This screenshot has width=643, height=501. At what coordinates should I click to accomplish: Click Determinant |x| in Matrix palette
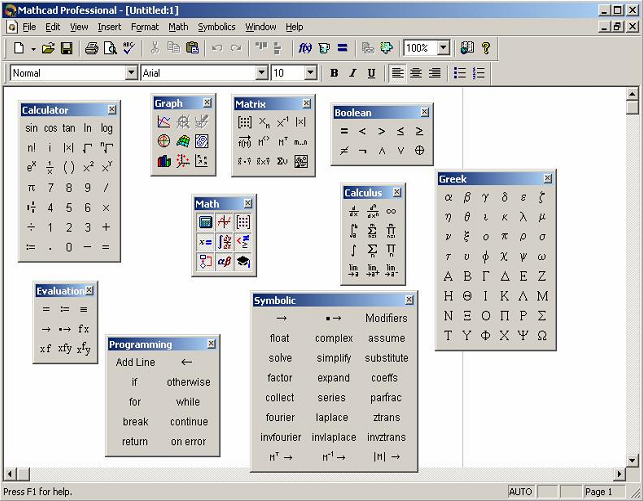[301, 122]
